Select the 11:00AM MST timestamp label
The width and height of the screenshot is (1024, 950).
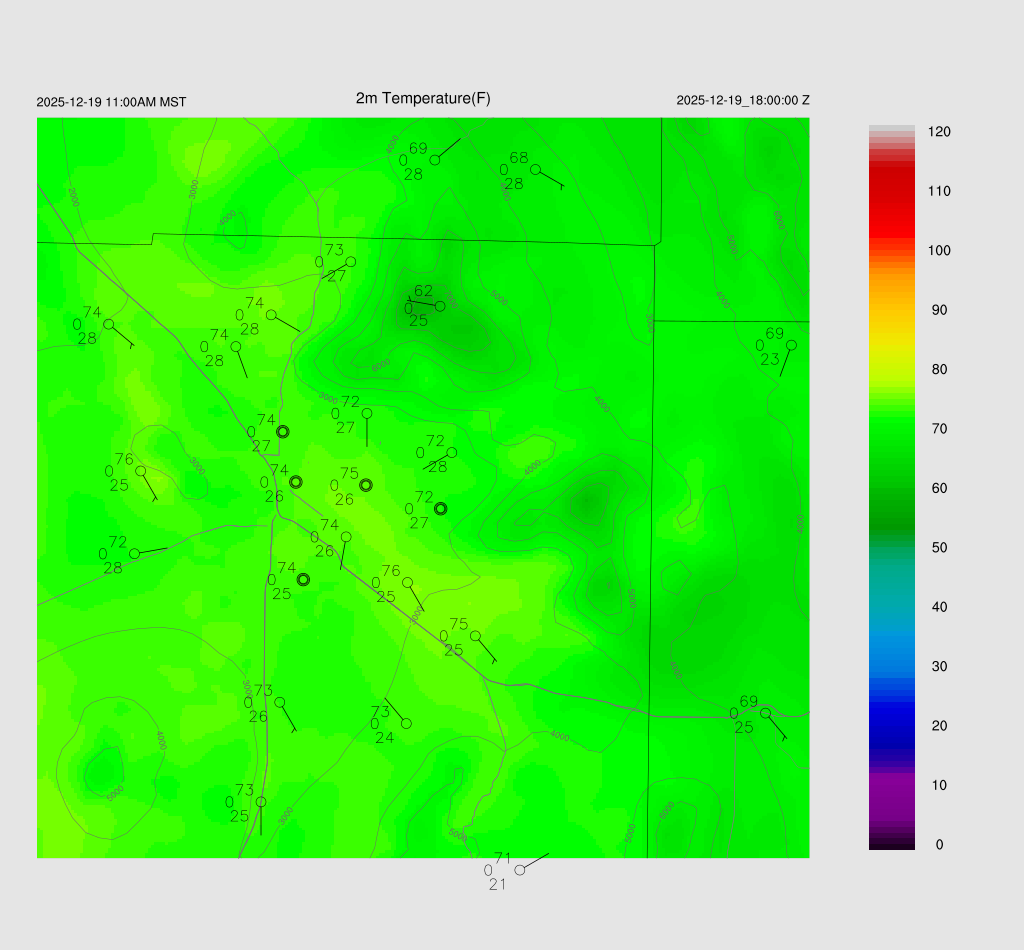tap(111, 102)
